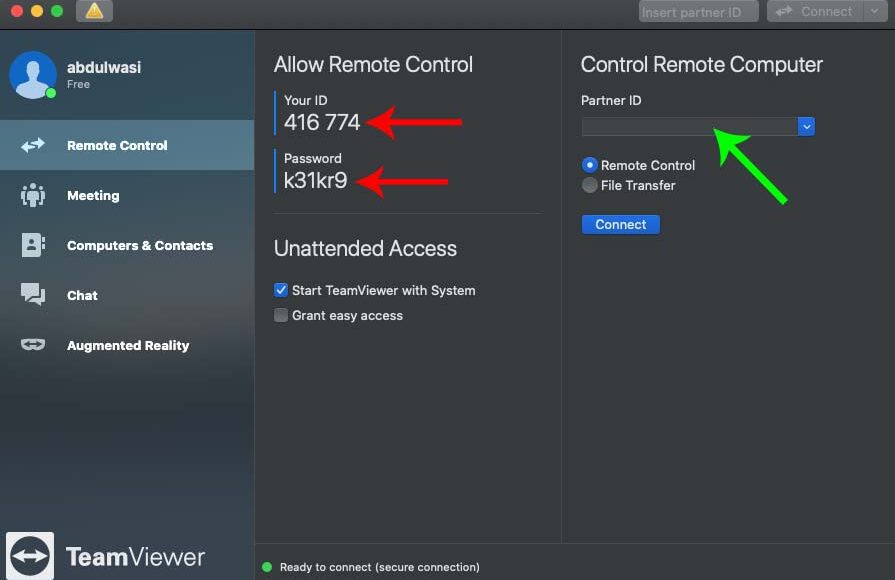Click the Connect button in the title bar
Screen dimensions: 895x580
click(x=815, y=11)
